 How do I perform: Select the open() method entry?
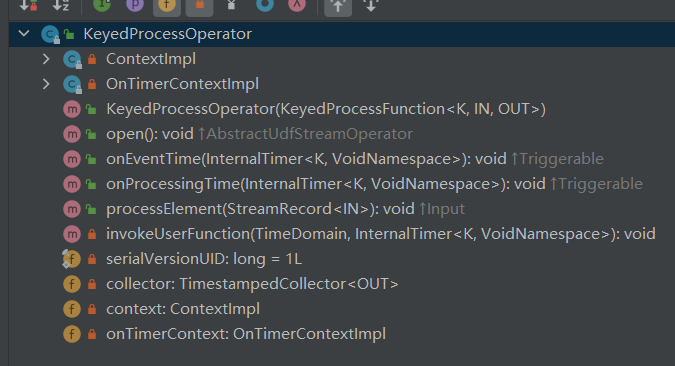(259, 134)
